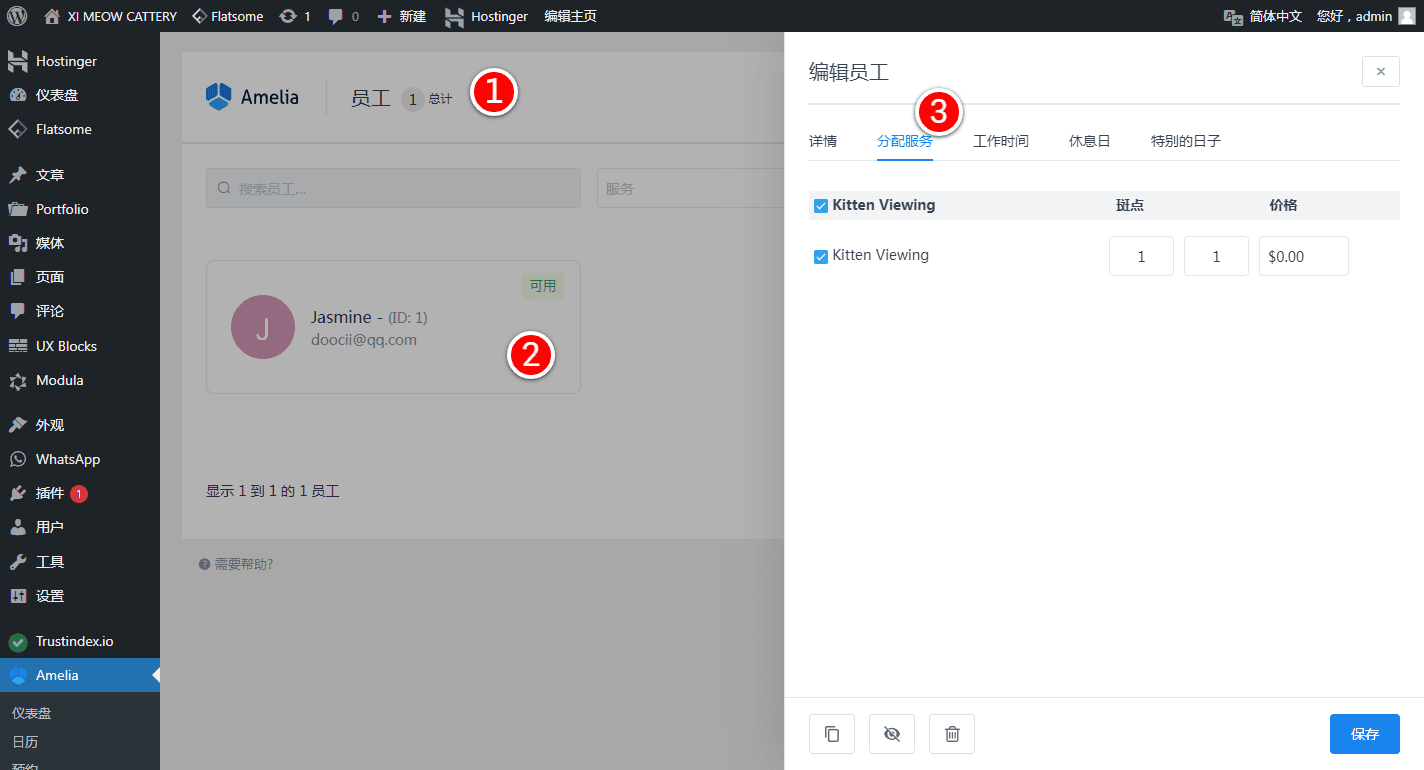1424x770 pixels.
Task: Delete employee with the trash icon
Action: tap(952, 734)
